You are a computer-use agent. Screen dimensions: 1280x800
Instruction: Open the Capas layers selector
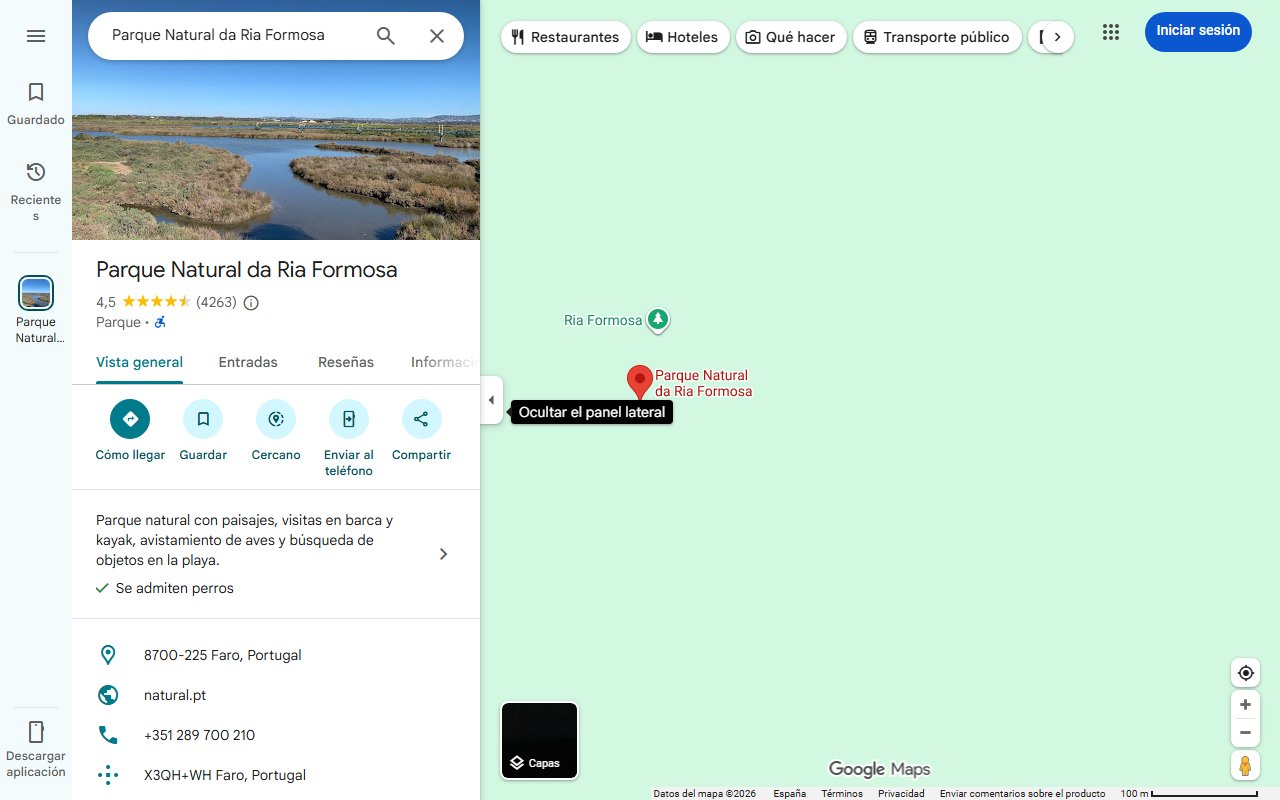tap(539, 740)
